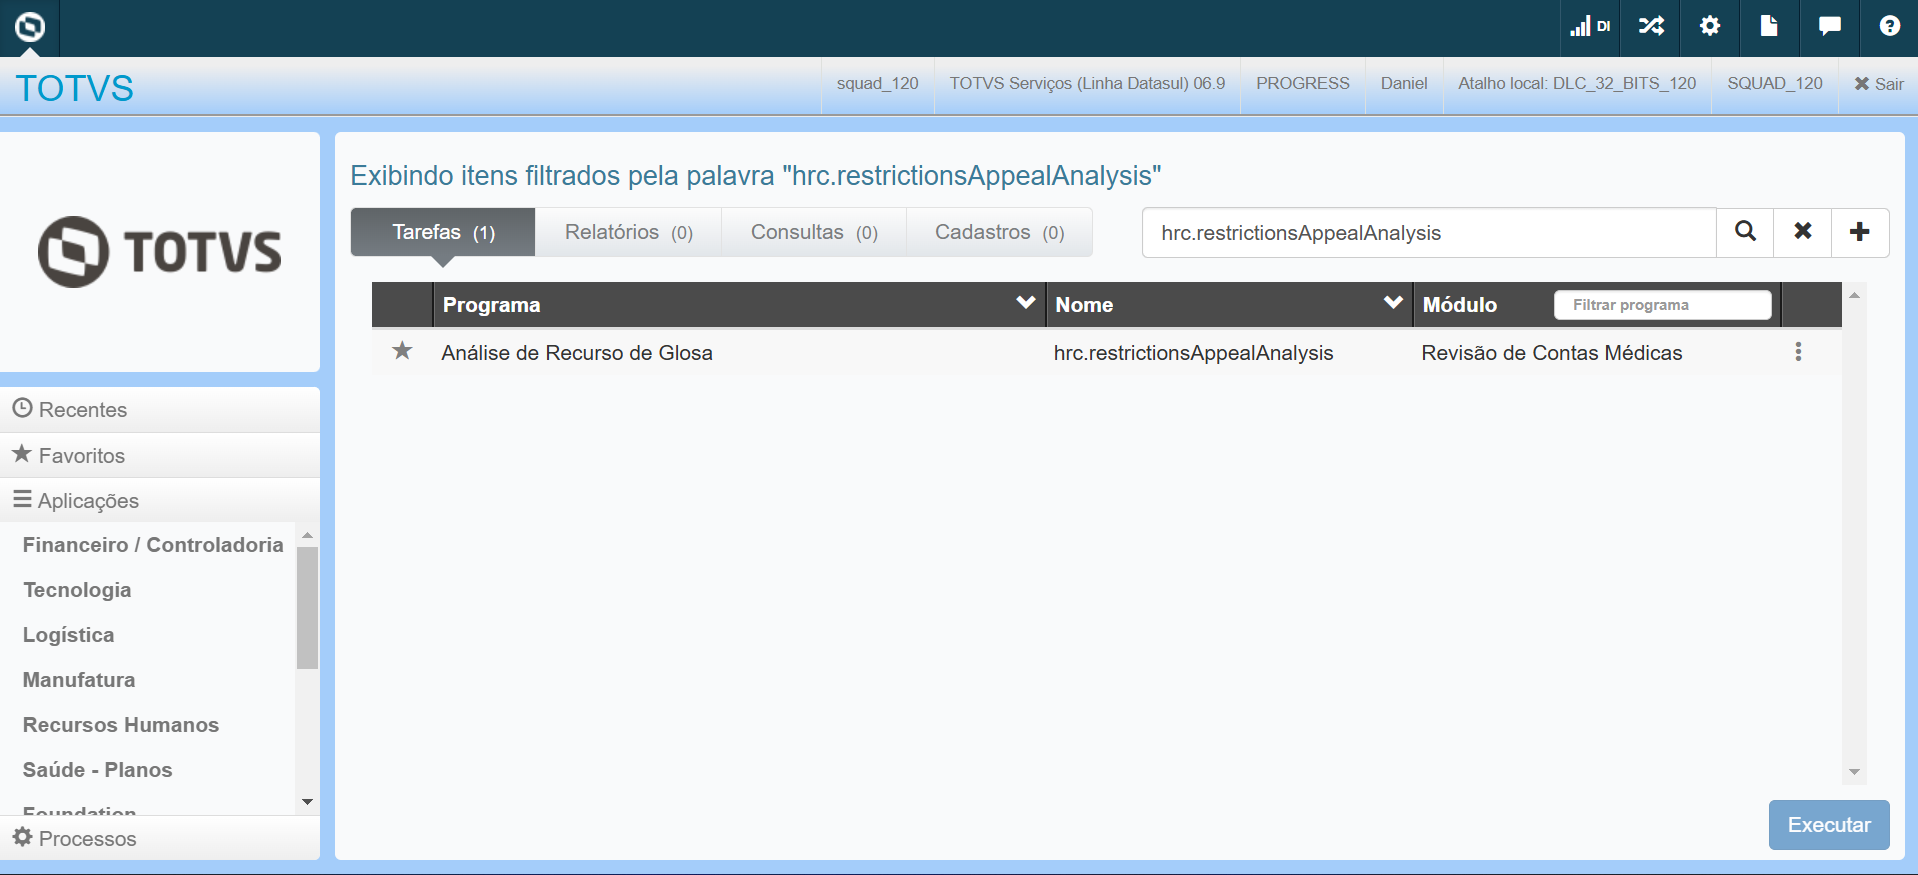Click applications list scroll down arrow
This screenshot has width=1918, height=875.
click(x=307, y=802)
